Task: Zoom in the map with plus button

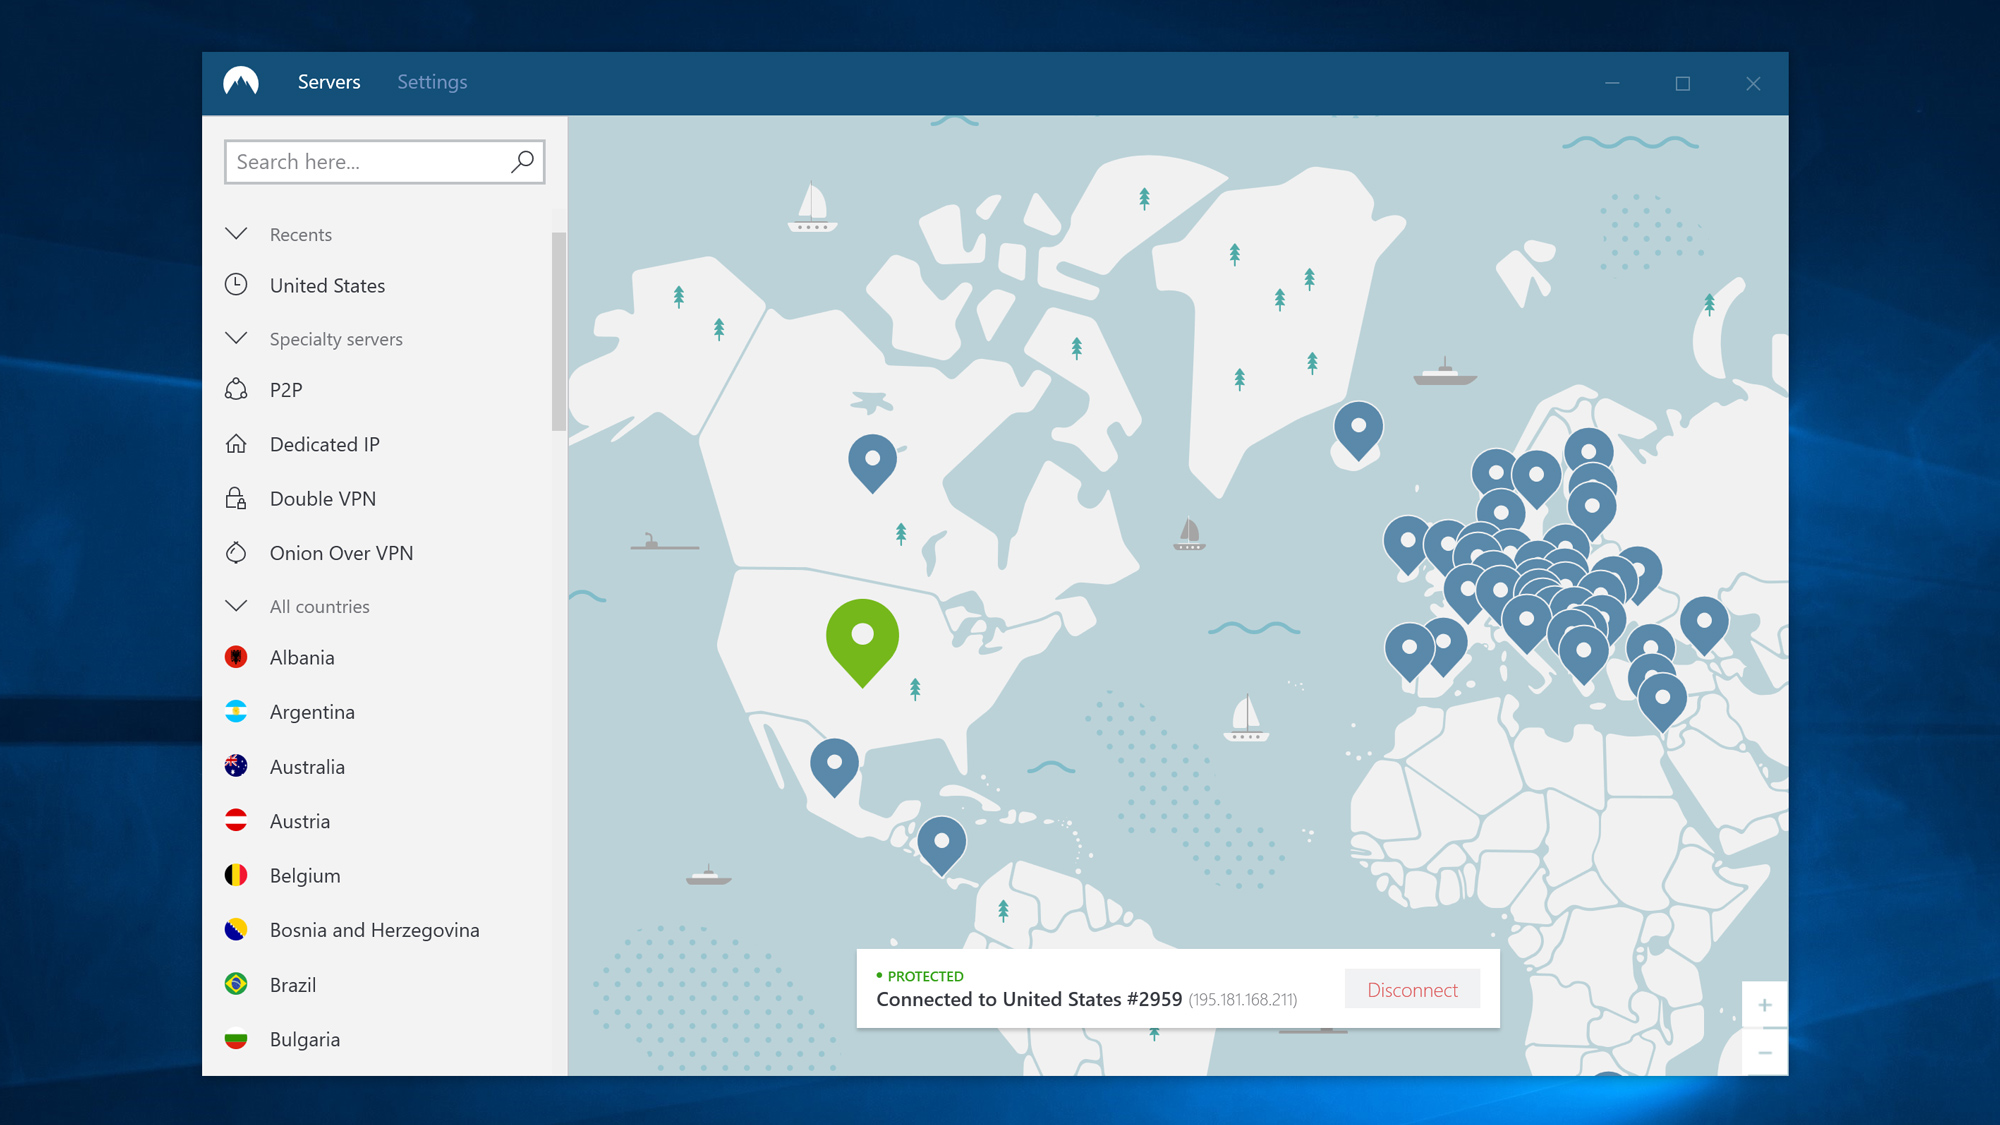Action: pos(1764,1005)
